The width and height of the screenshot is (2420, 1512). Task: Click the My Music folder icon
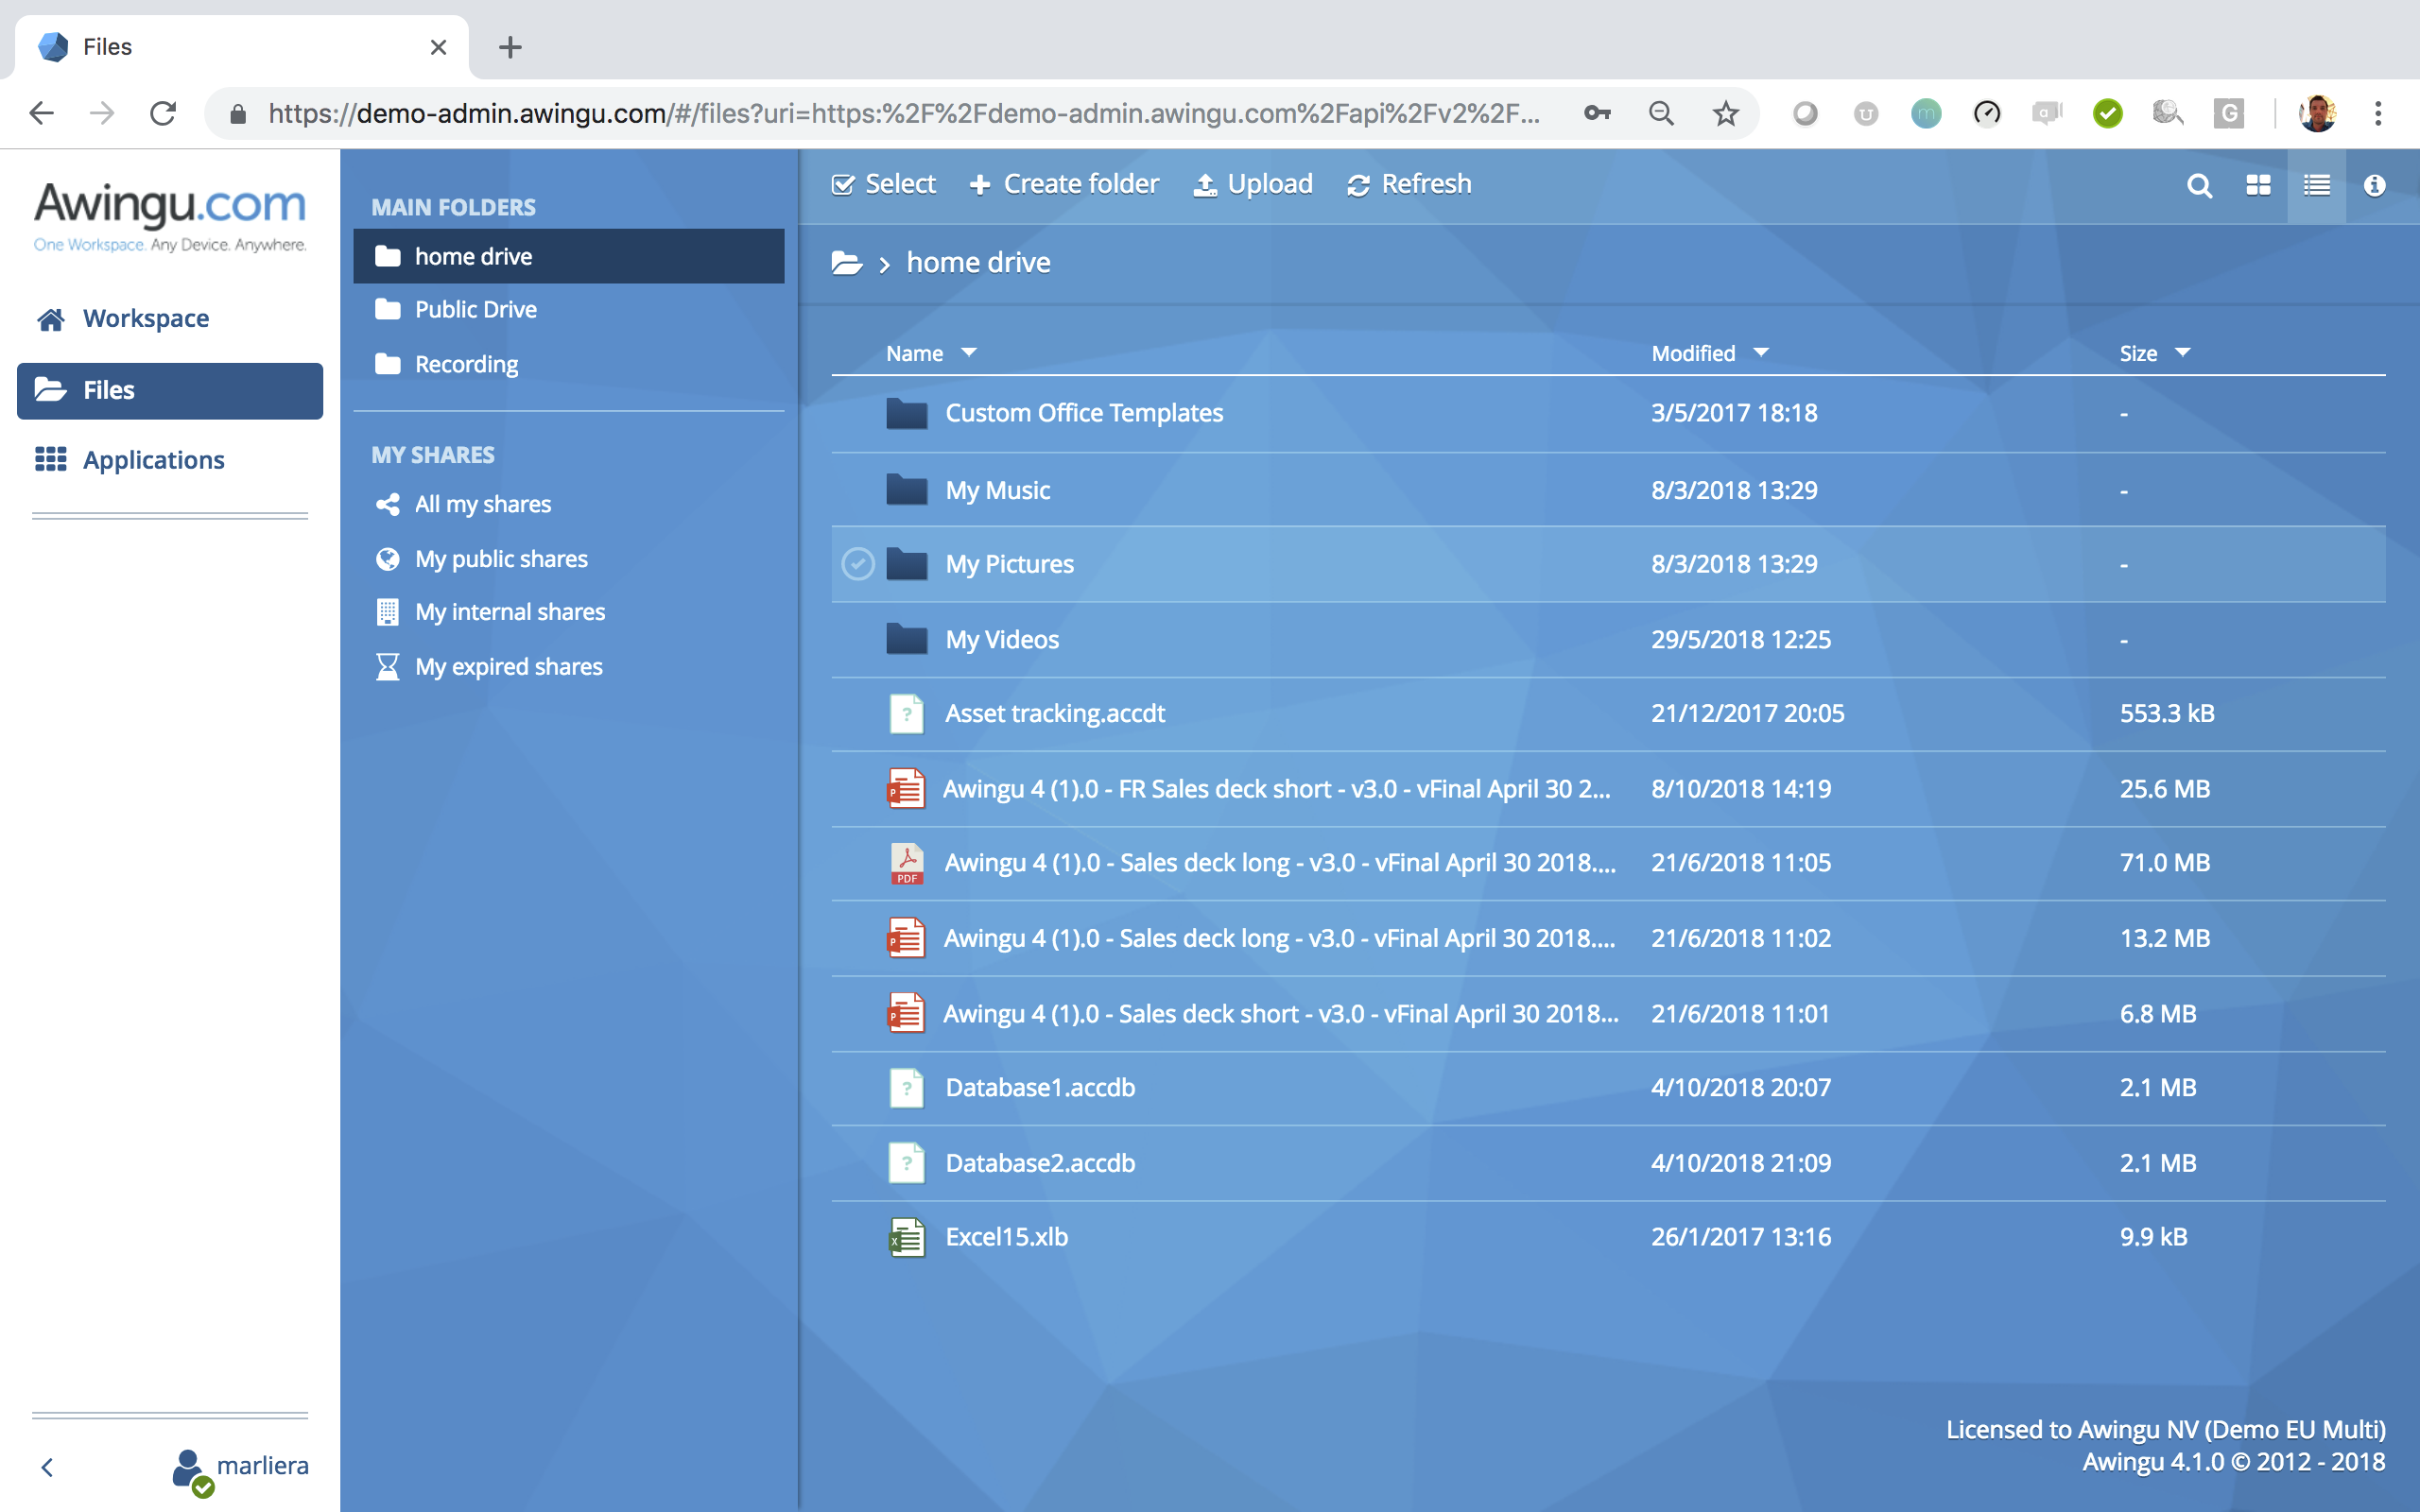(x=907, y=489)
